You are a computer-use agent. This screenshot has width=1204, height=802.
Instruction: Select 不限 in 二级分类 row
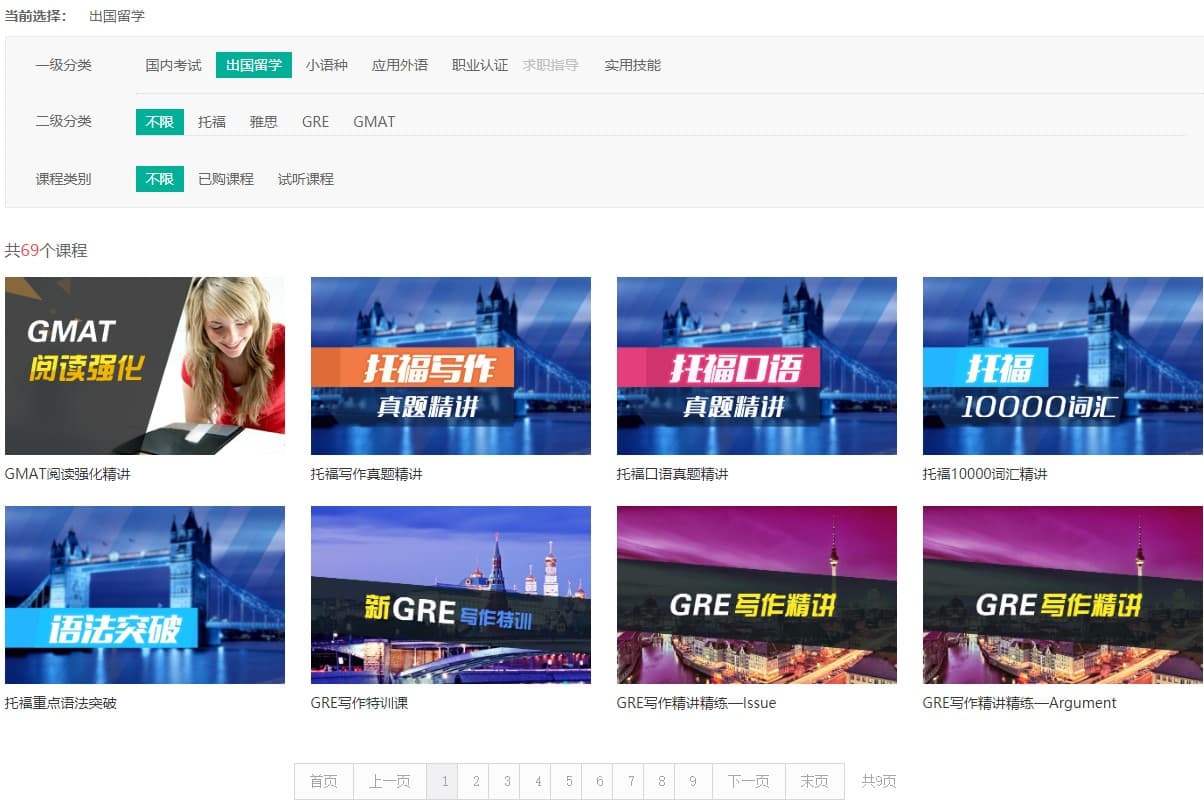pyautogui.click(x=160, y=122)
